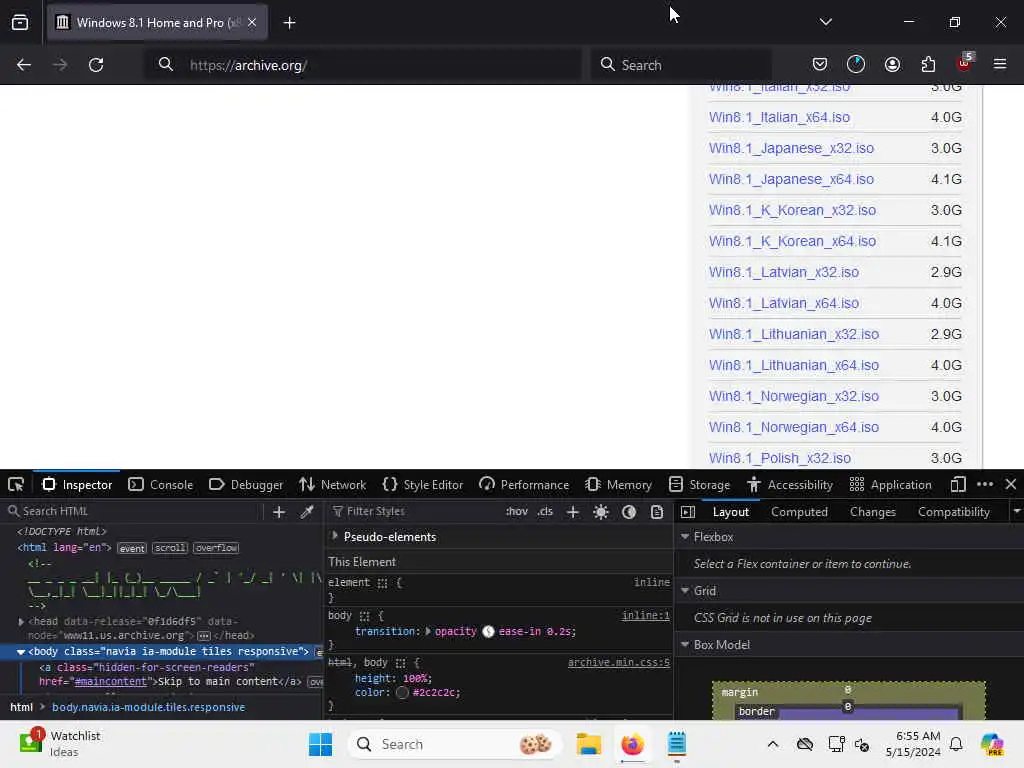Open the list all tabs dropdown
The width and height of the screenshot is (1024, 768).
point(825,22)
